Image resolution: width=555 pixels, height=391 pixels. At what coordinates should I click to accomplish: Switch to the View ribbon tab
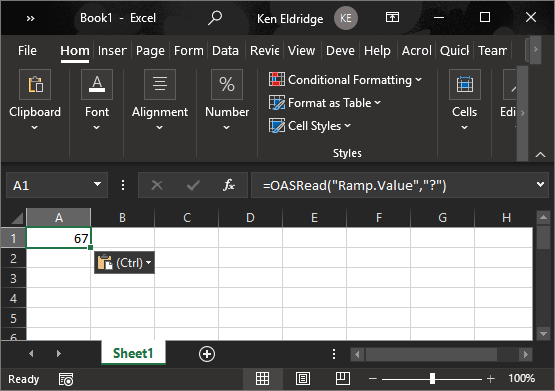pyautogui.click(x=301, y=51)
